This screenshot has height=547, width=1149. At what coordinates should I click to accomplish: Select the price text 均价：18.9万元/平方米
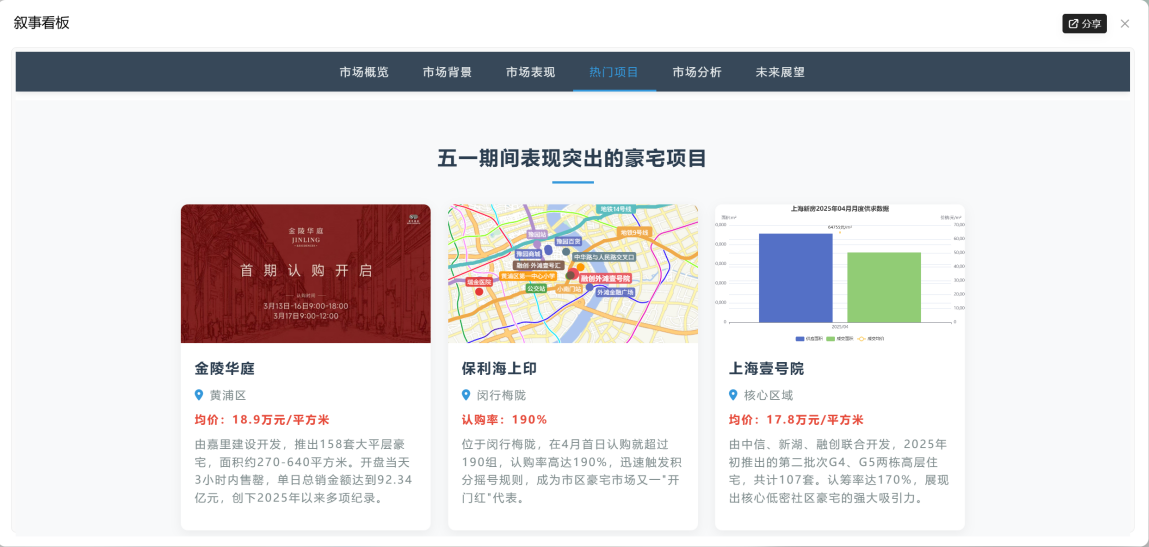(262, 420)
